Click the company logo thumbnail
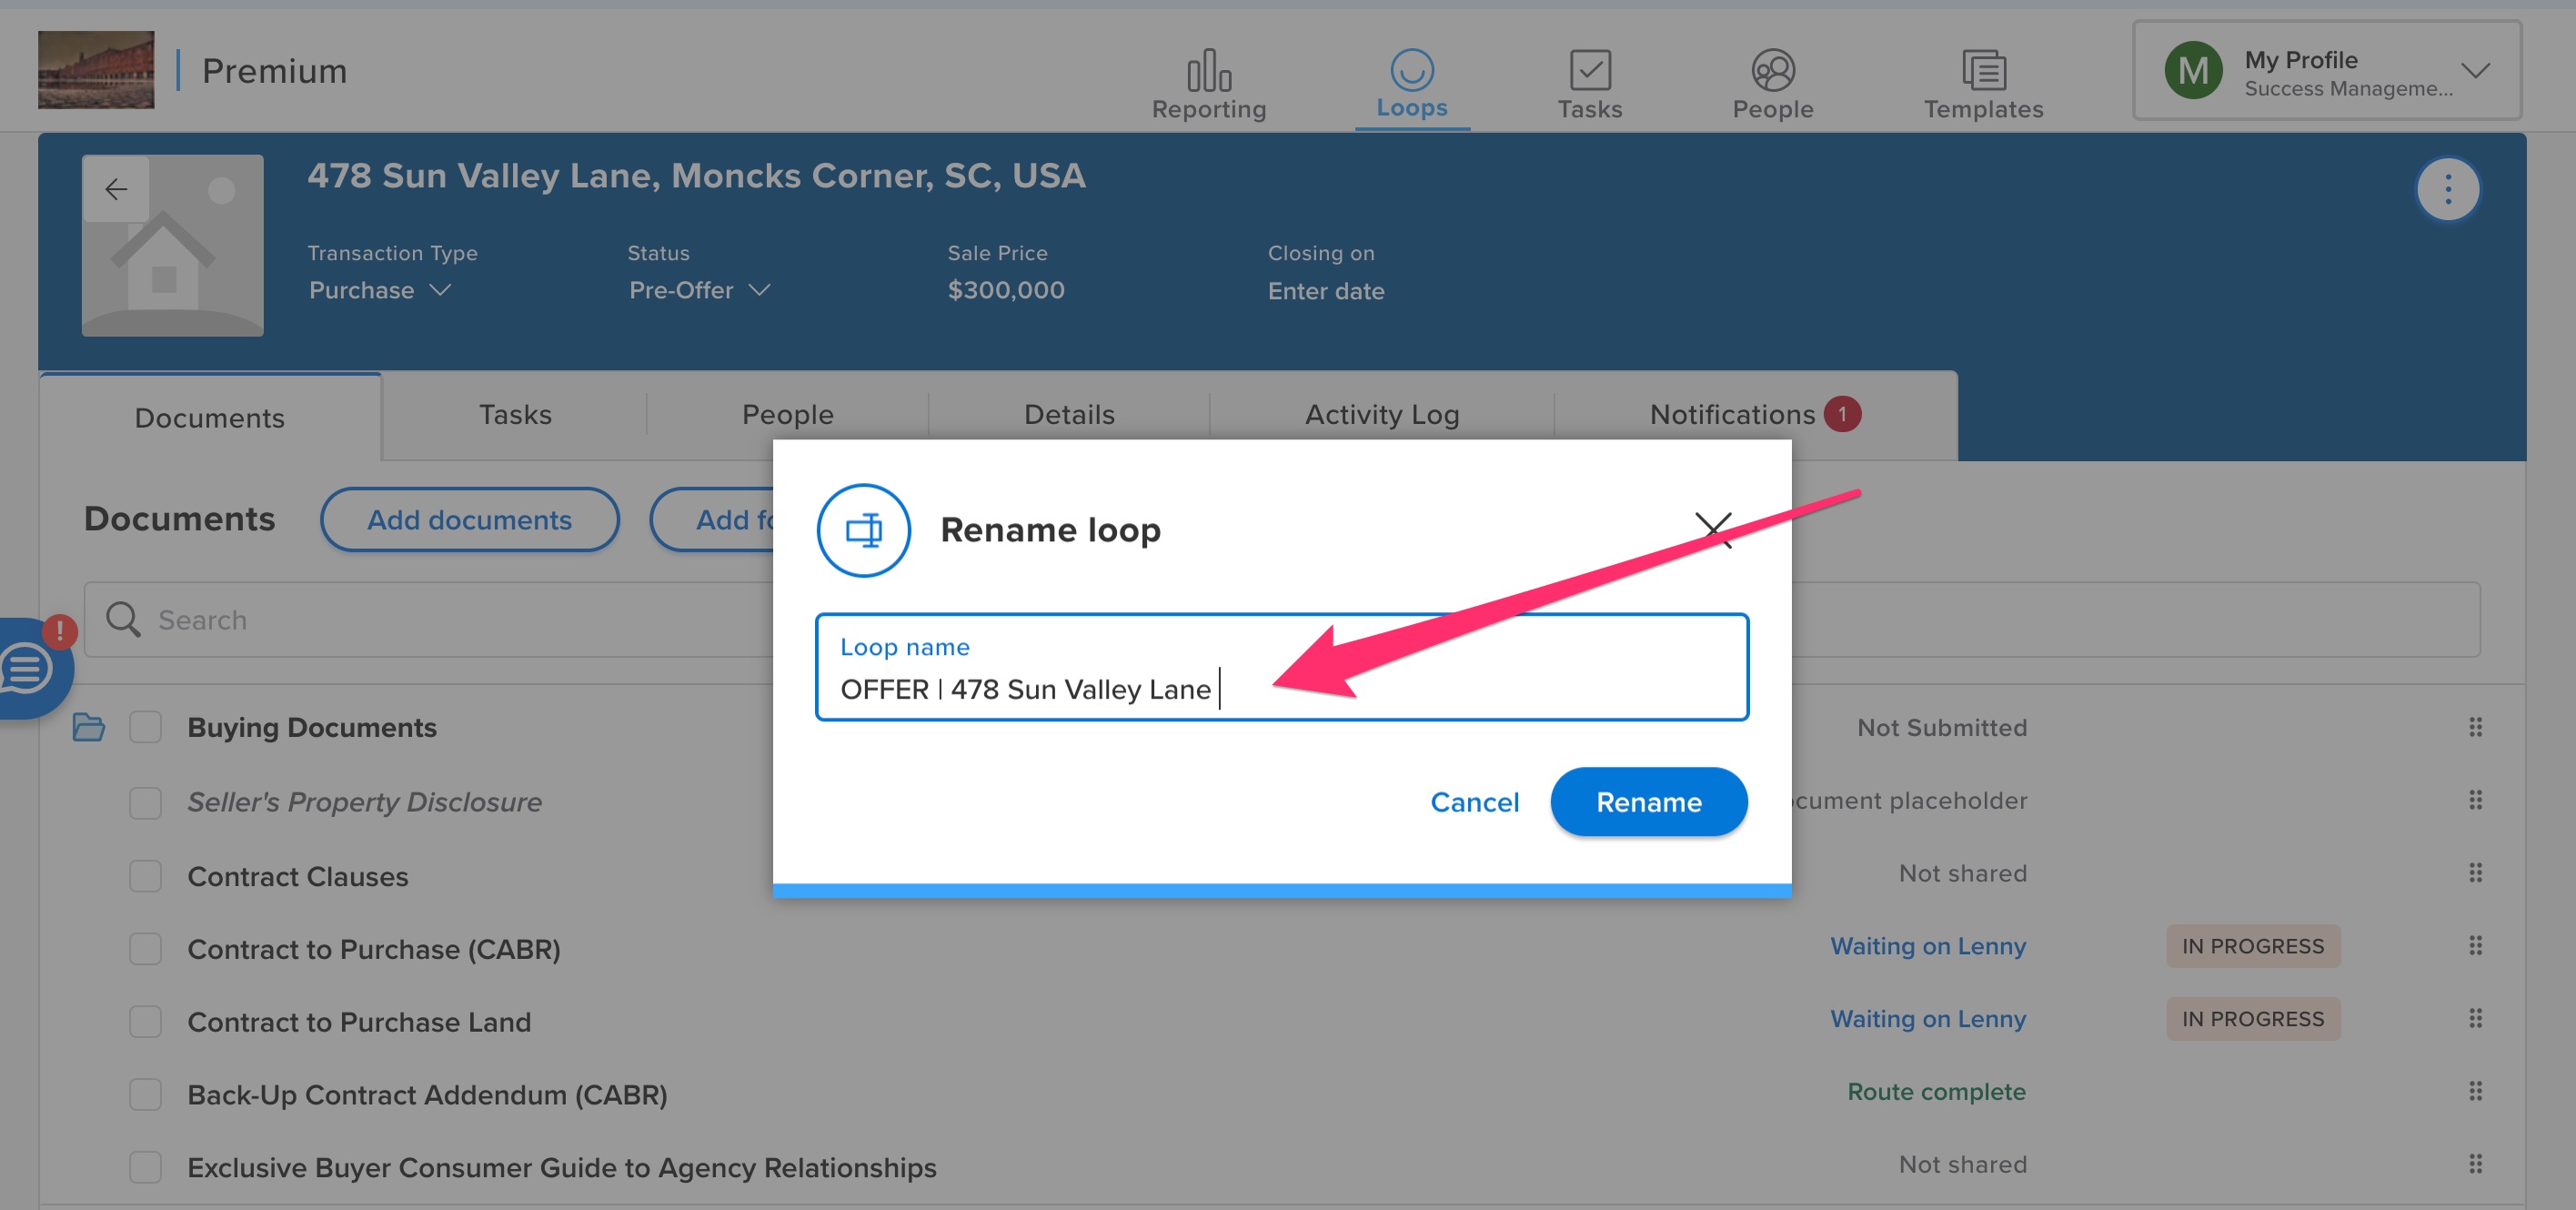The height and width of the screenshot is (1210, 2576). [x=96, y=70]
